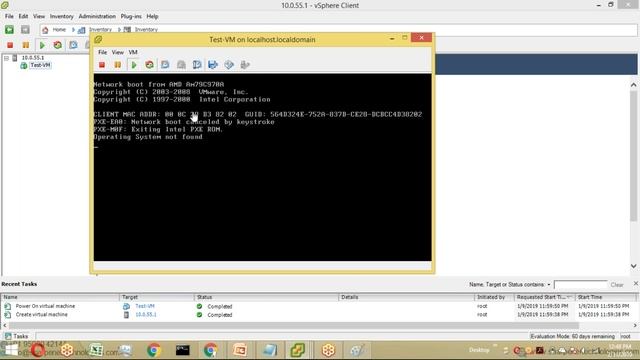Collapse the 10.0.55.1 host tree node

(7, 58)
